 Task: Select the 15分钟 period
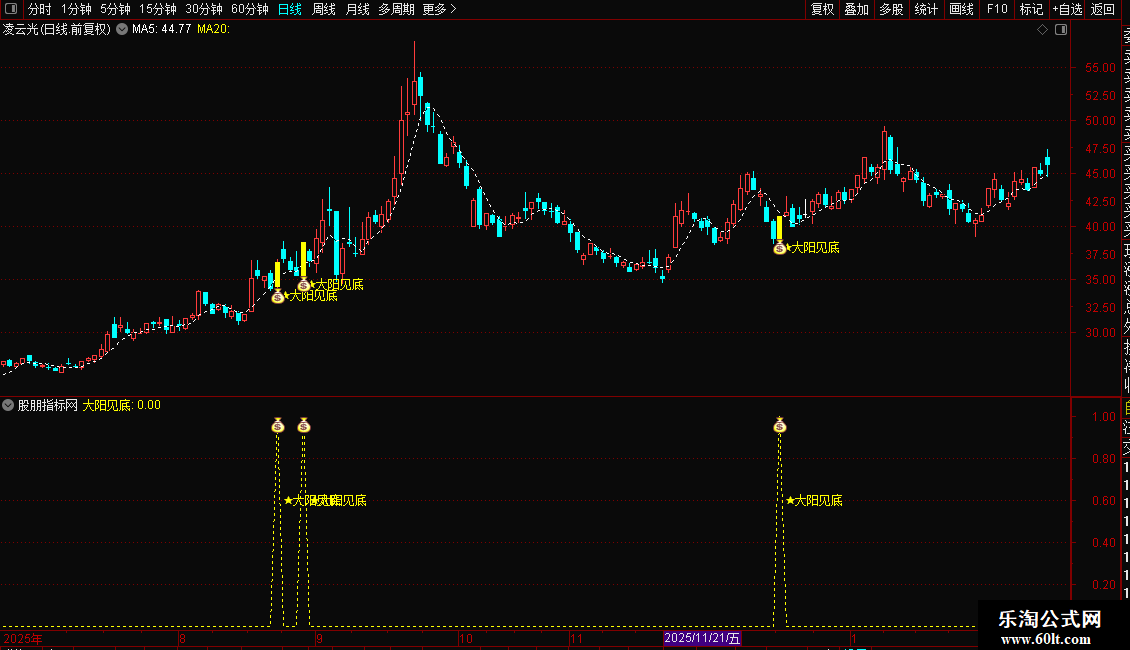click(x=158, y=9)
